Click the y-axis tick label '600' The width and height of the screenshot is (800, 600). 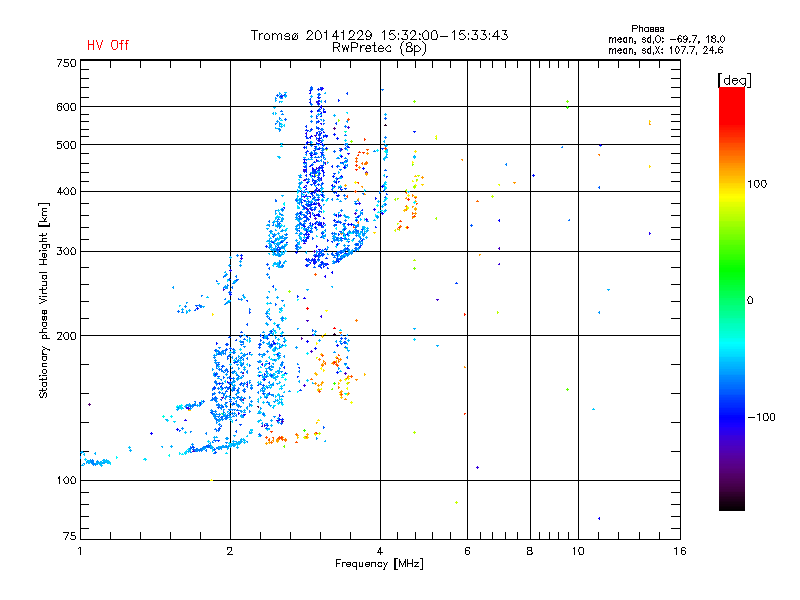coord(66,107)
